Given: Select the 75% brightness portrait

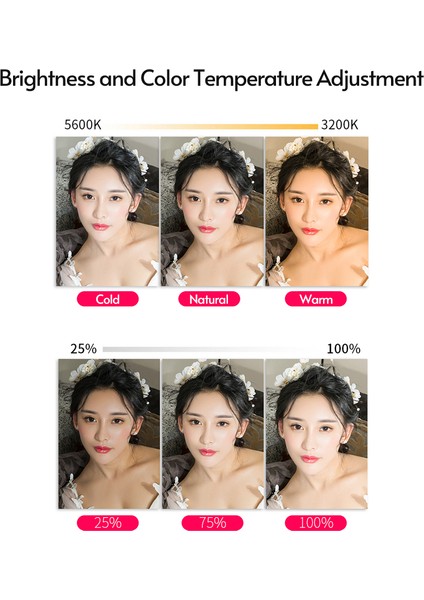Looking at the screenshot, I should (x=213, y=434).
